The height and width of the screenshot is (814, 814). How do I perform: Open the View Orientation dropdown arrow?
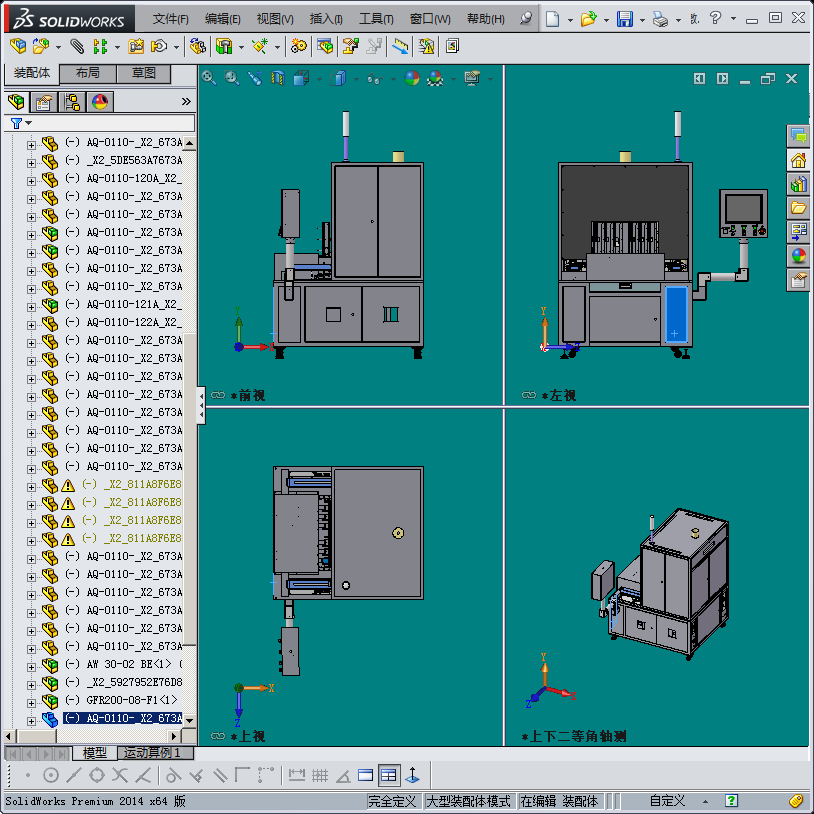coord(319,79)
